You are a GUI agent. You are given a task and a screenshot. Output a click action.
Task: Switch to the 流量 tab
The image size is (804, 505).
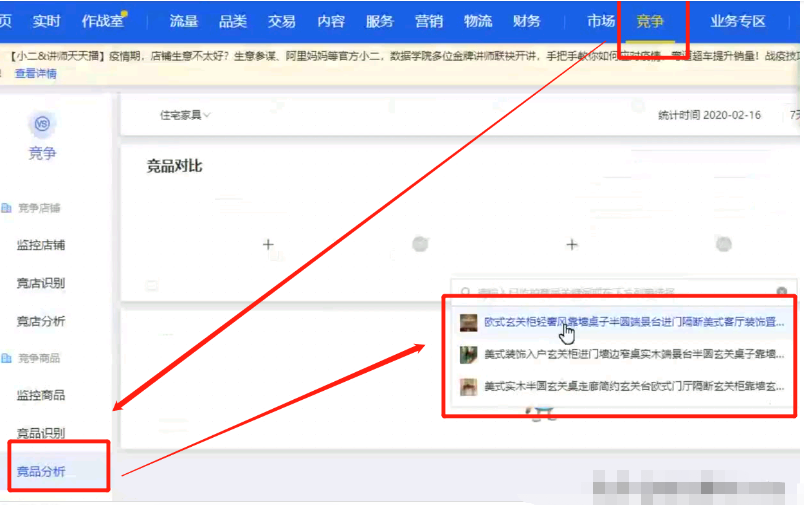184,21
